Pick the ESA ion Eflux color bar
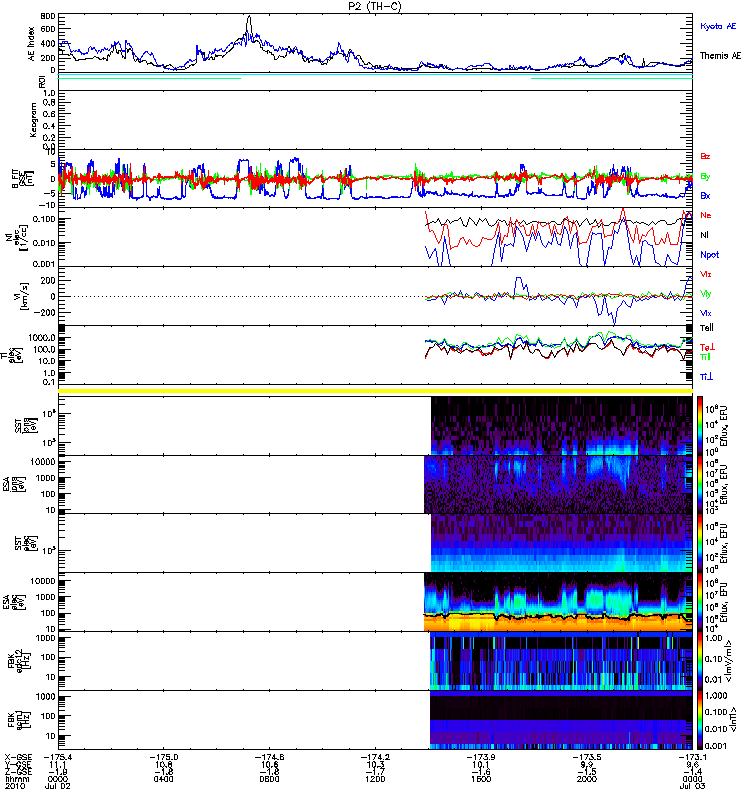 tap(700, 485)
